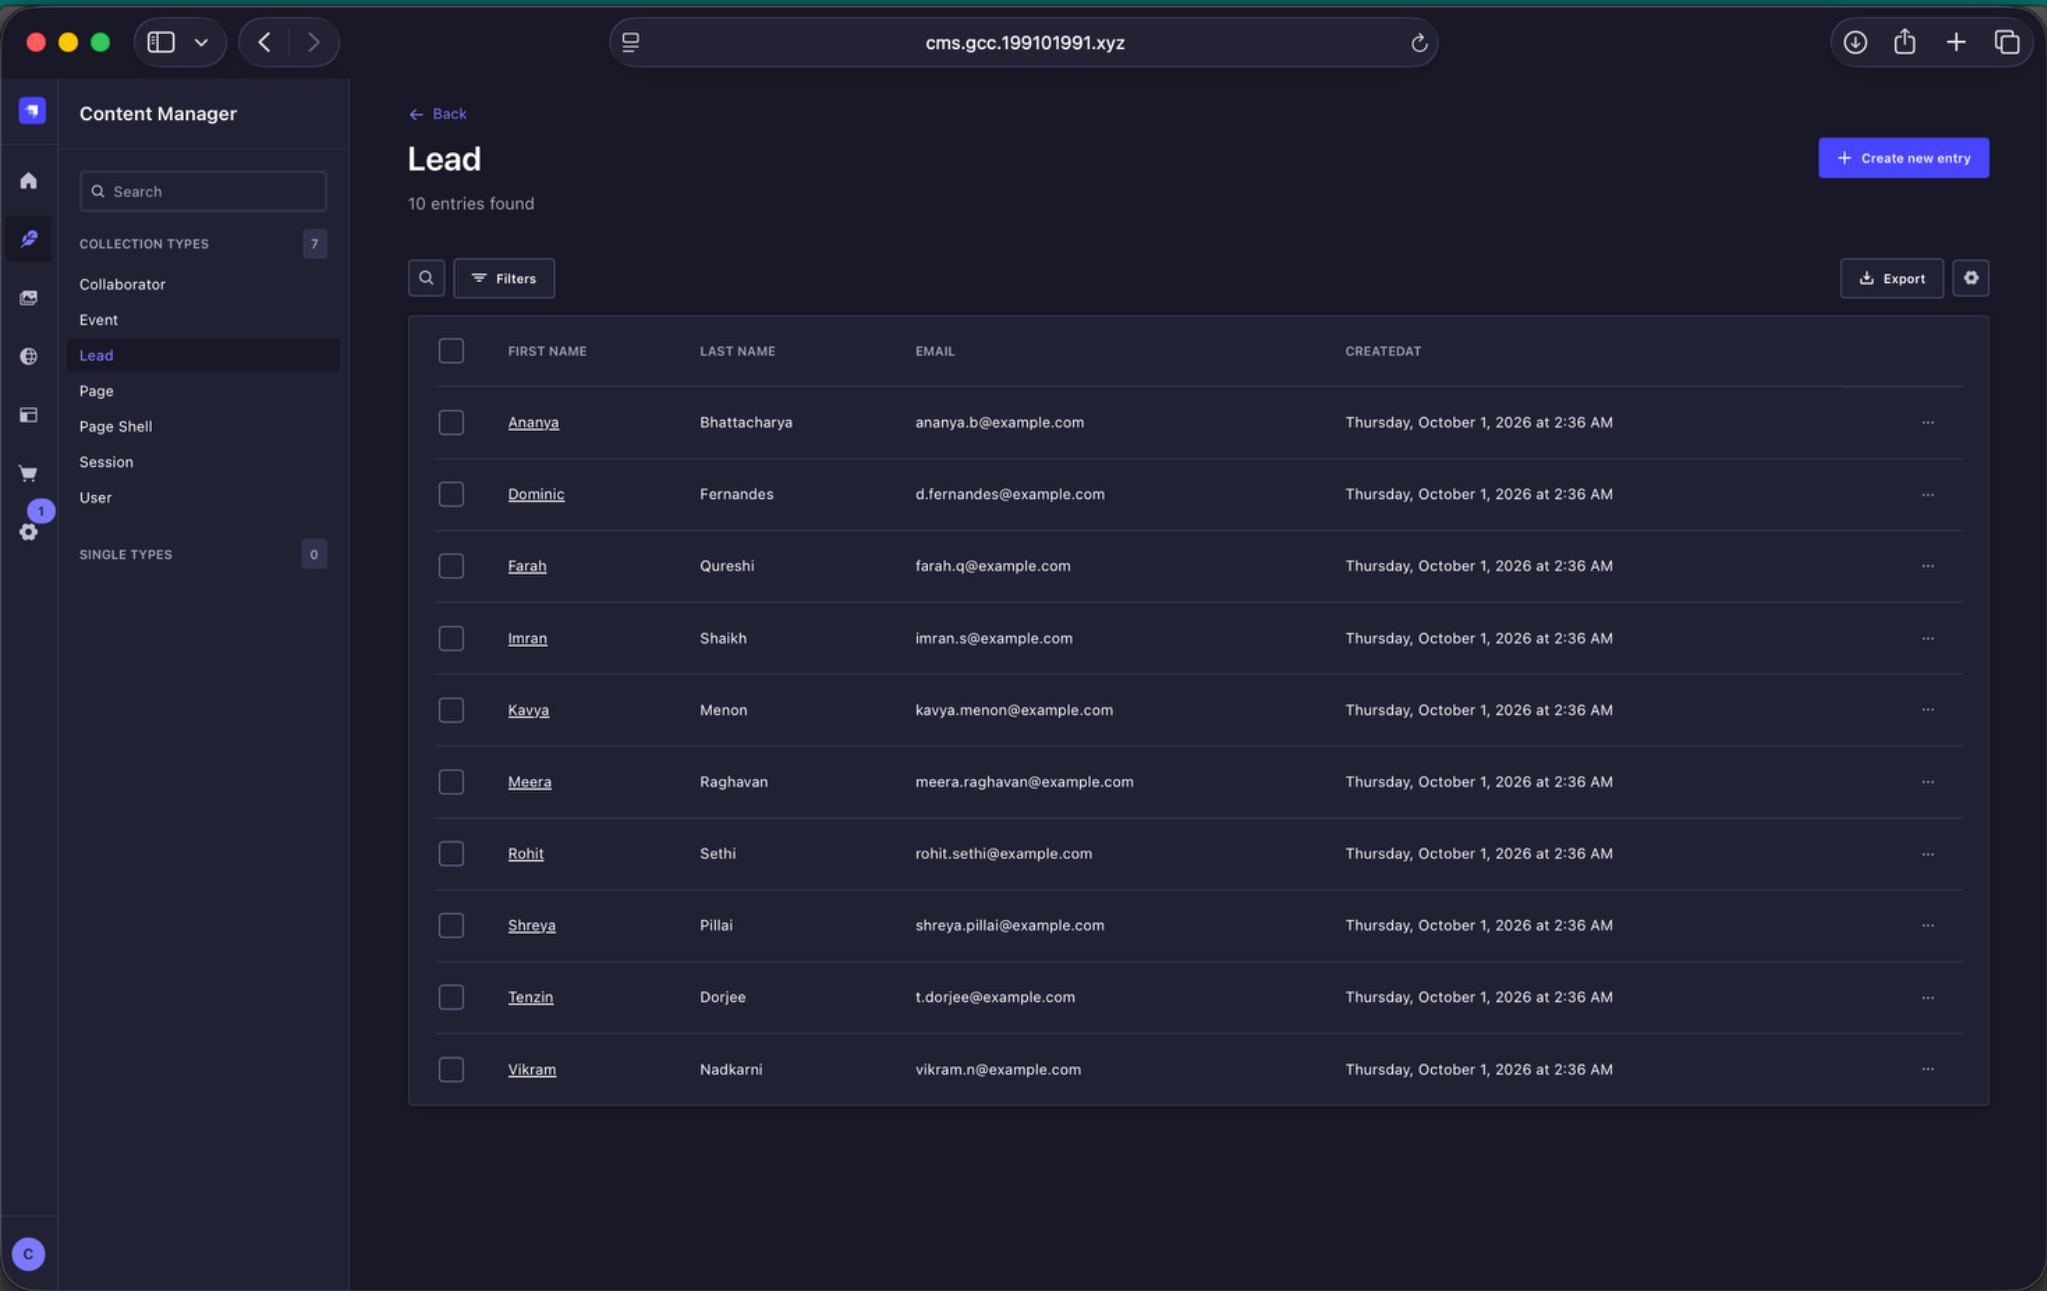Open the Shreya entry link

tap(531, 926)
